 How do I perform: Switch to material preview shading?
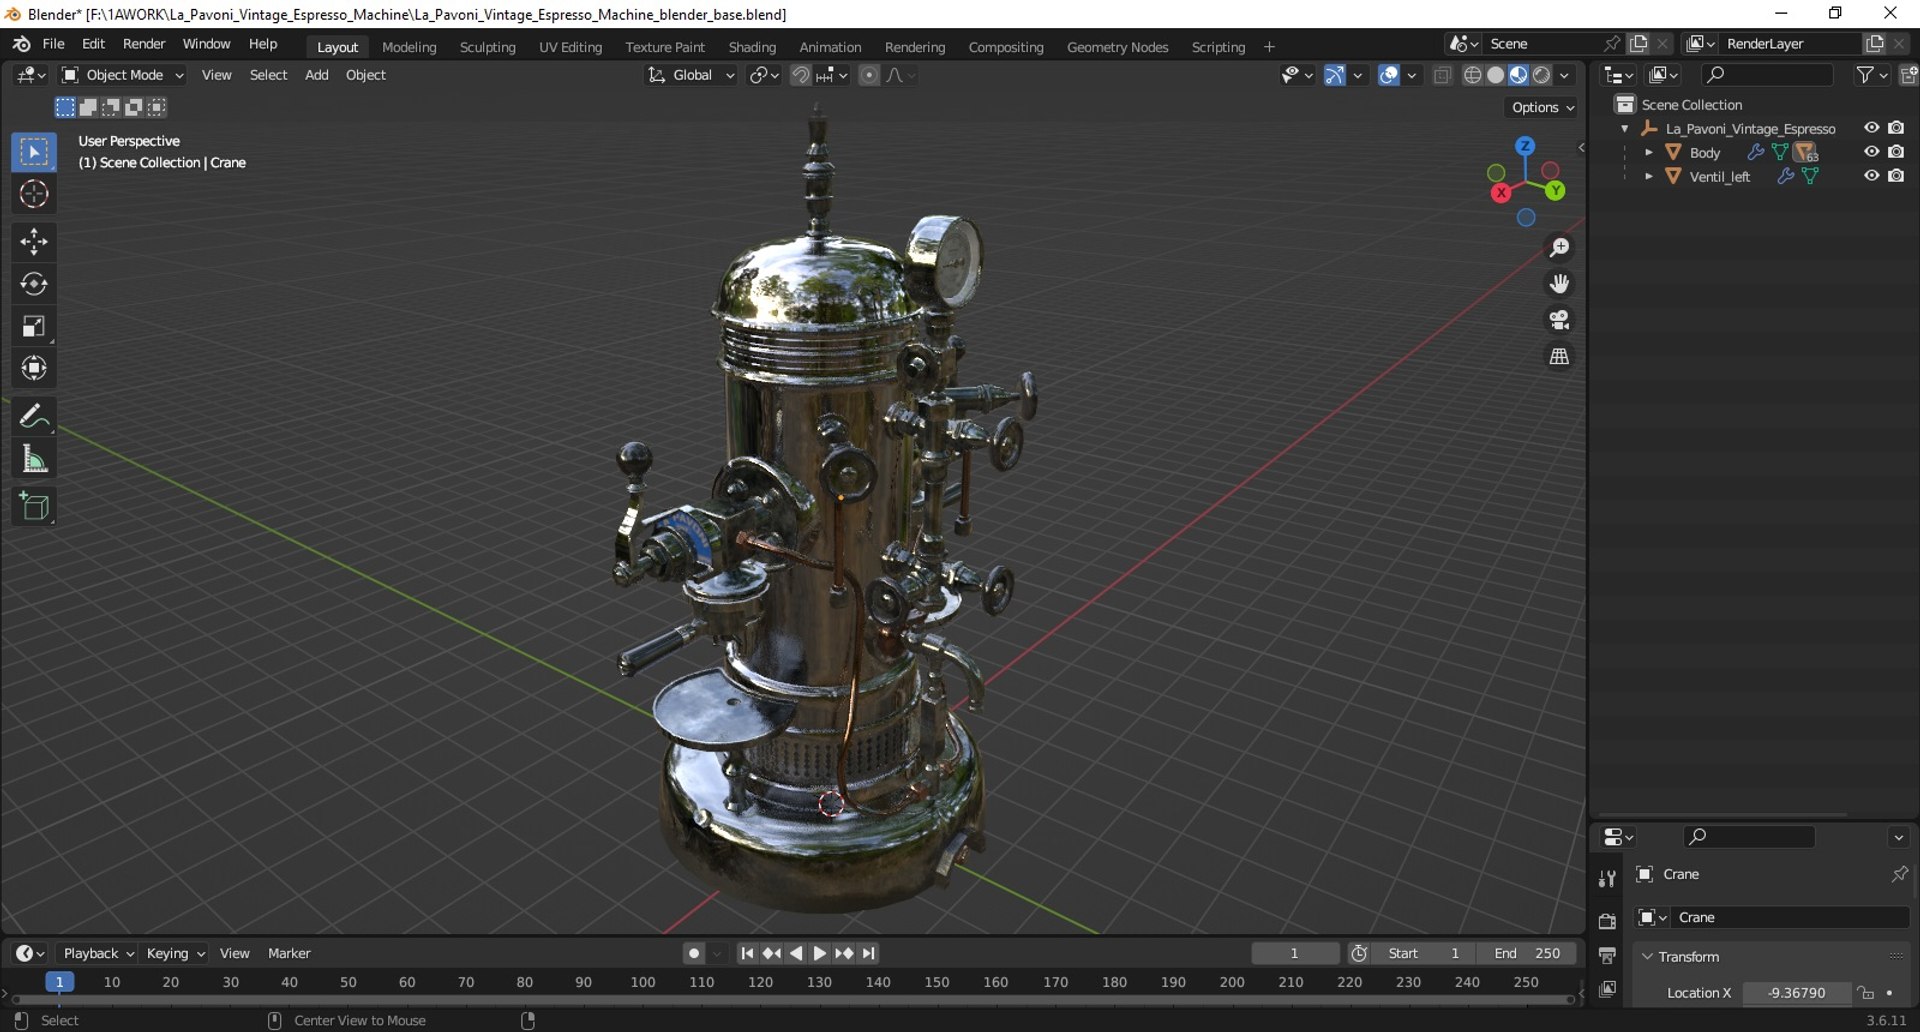(1519, 75)
